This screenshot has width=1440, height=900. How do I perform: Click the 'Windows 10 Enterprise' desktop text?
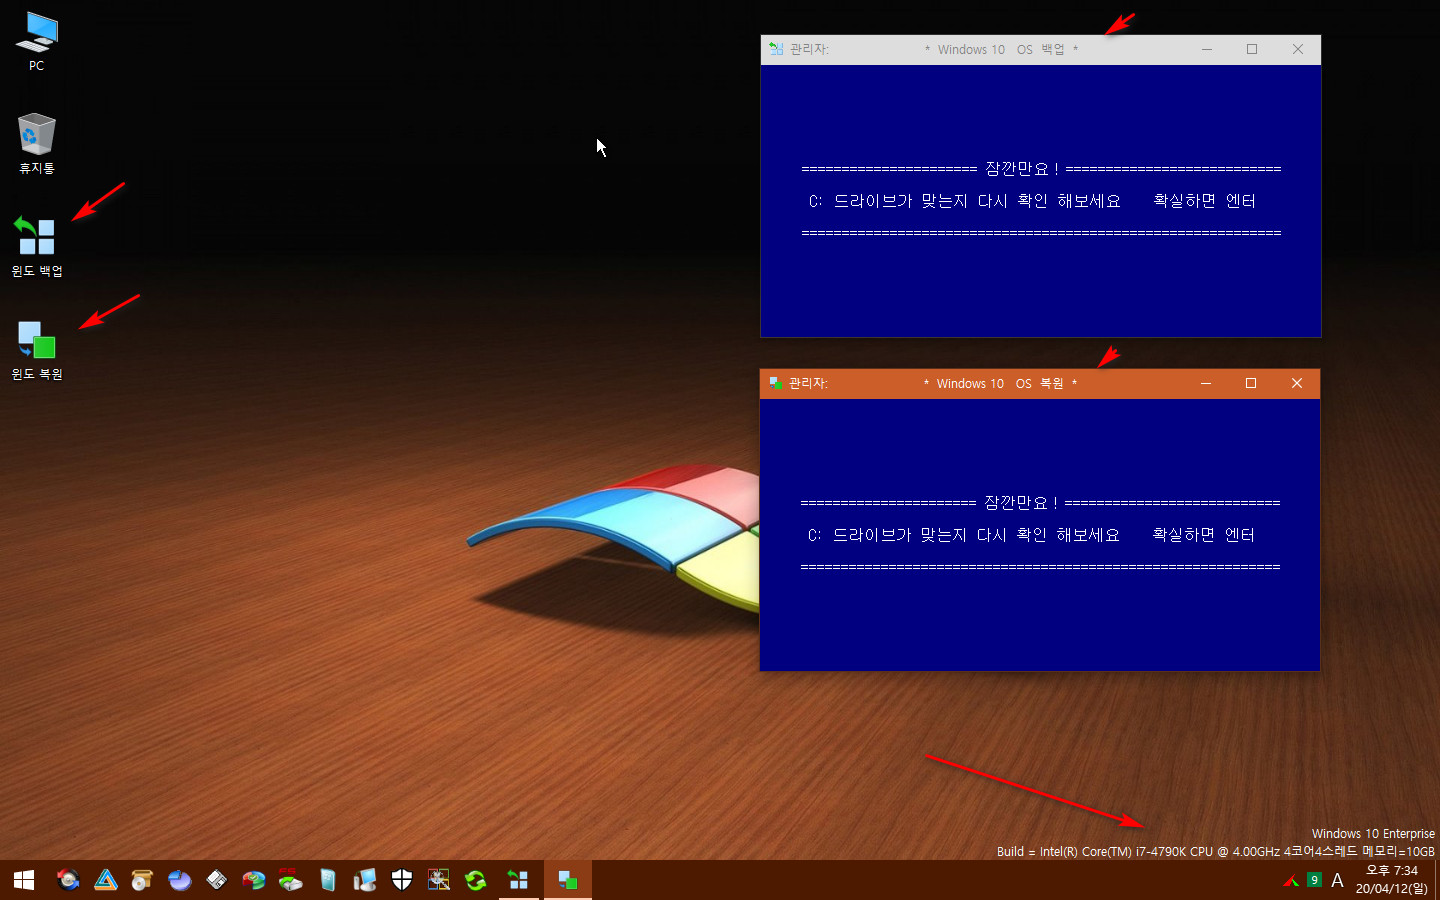(x=1373, y=834)
